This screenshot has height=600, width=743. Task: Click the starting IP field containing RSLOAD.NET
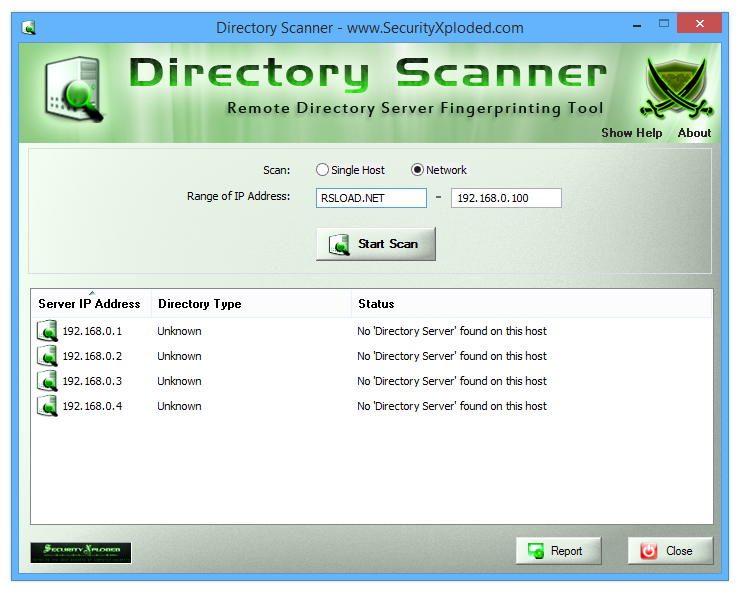point(371,198)
